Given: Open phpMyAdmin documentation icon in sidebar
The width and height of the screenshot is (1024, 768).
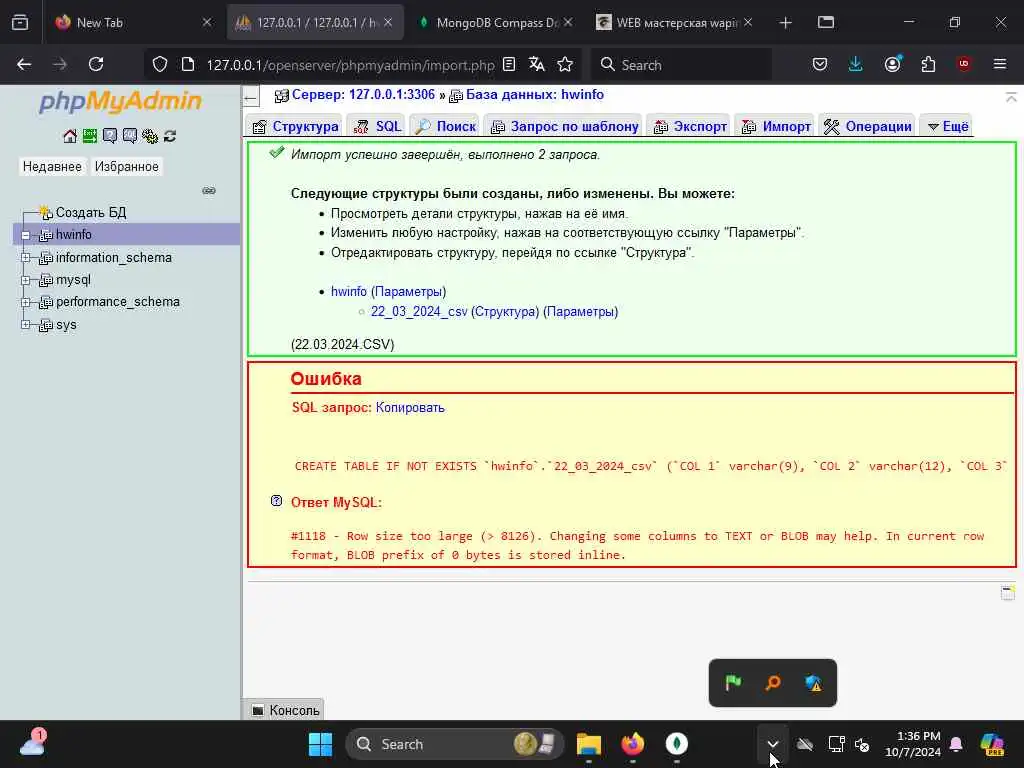Looking at the screenshot, I should point(110,136).
